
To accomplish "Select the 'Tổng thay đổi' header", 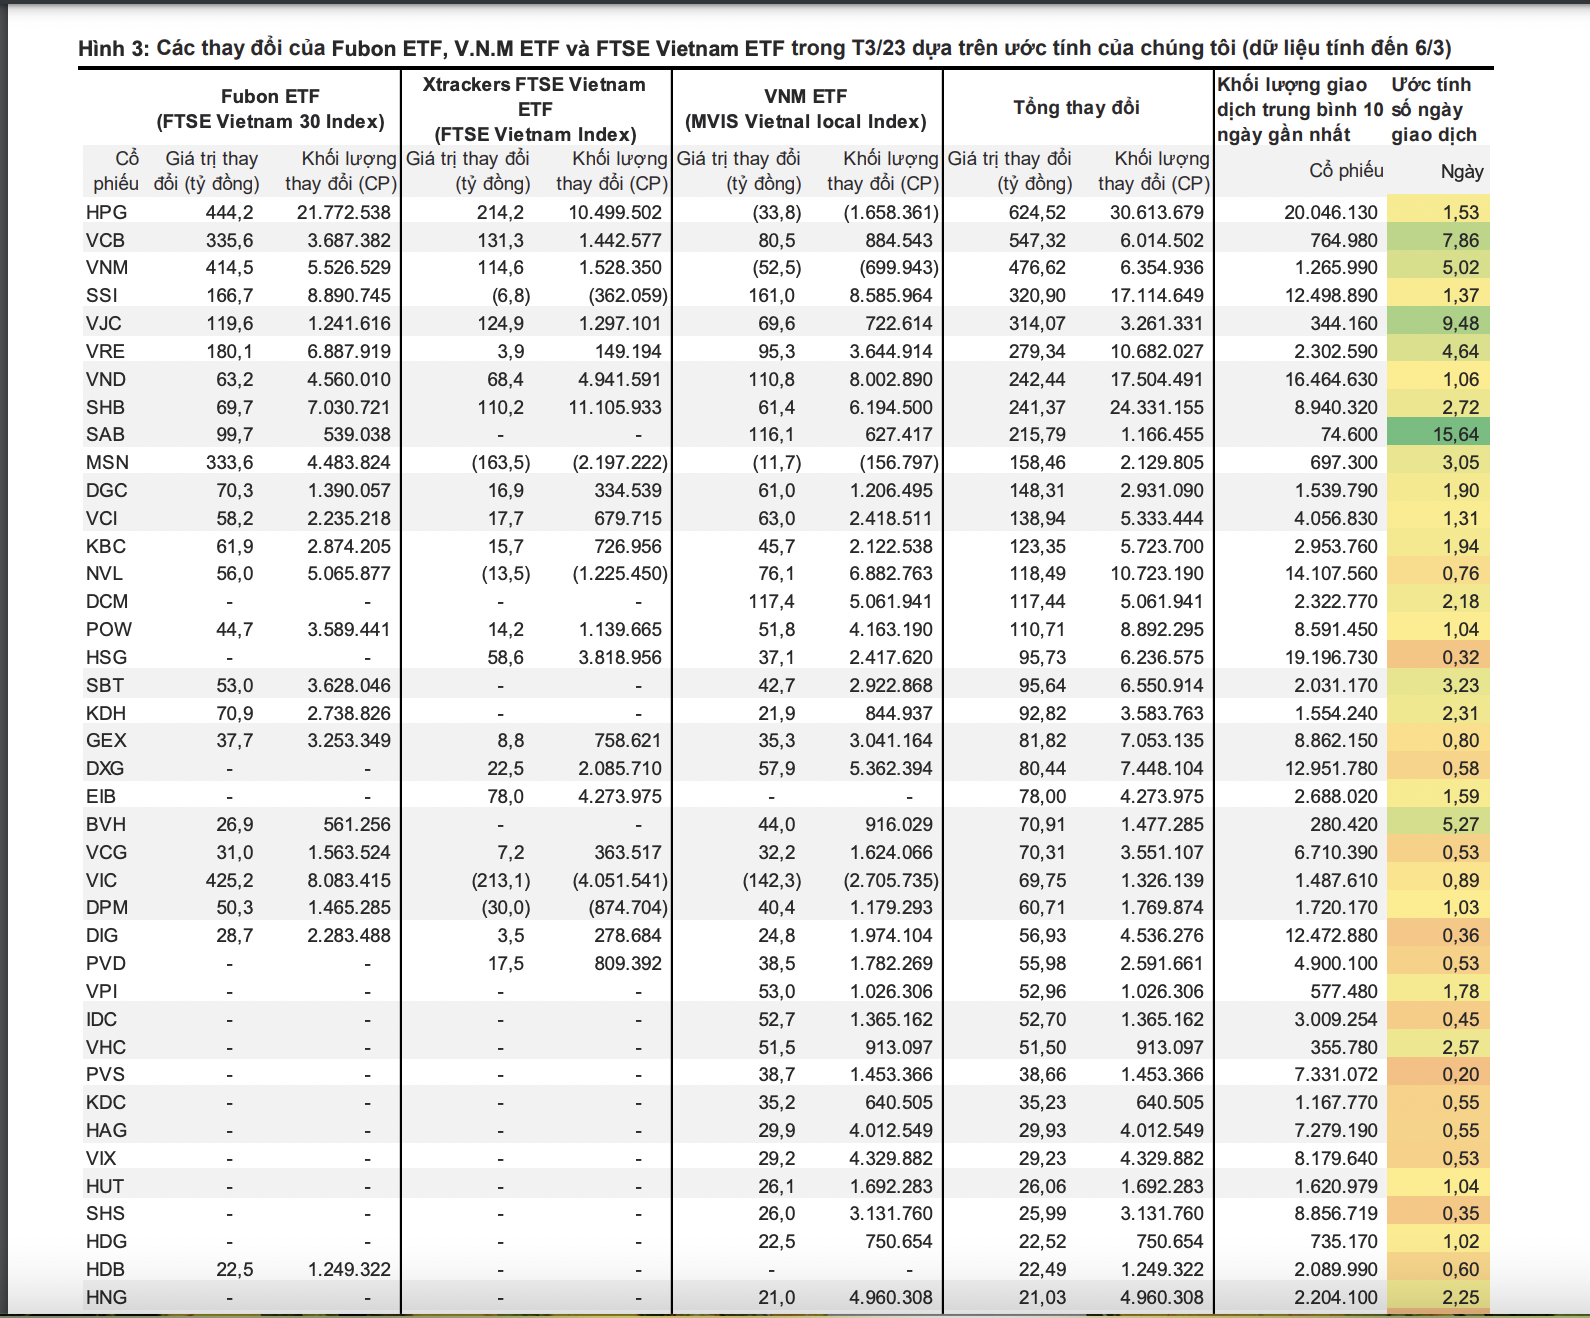I will pyautogui.click(x=1077, y=107).
